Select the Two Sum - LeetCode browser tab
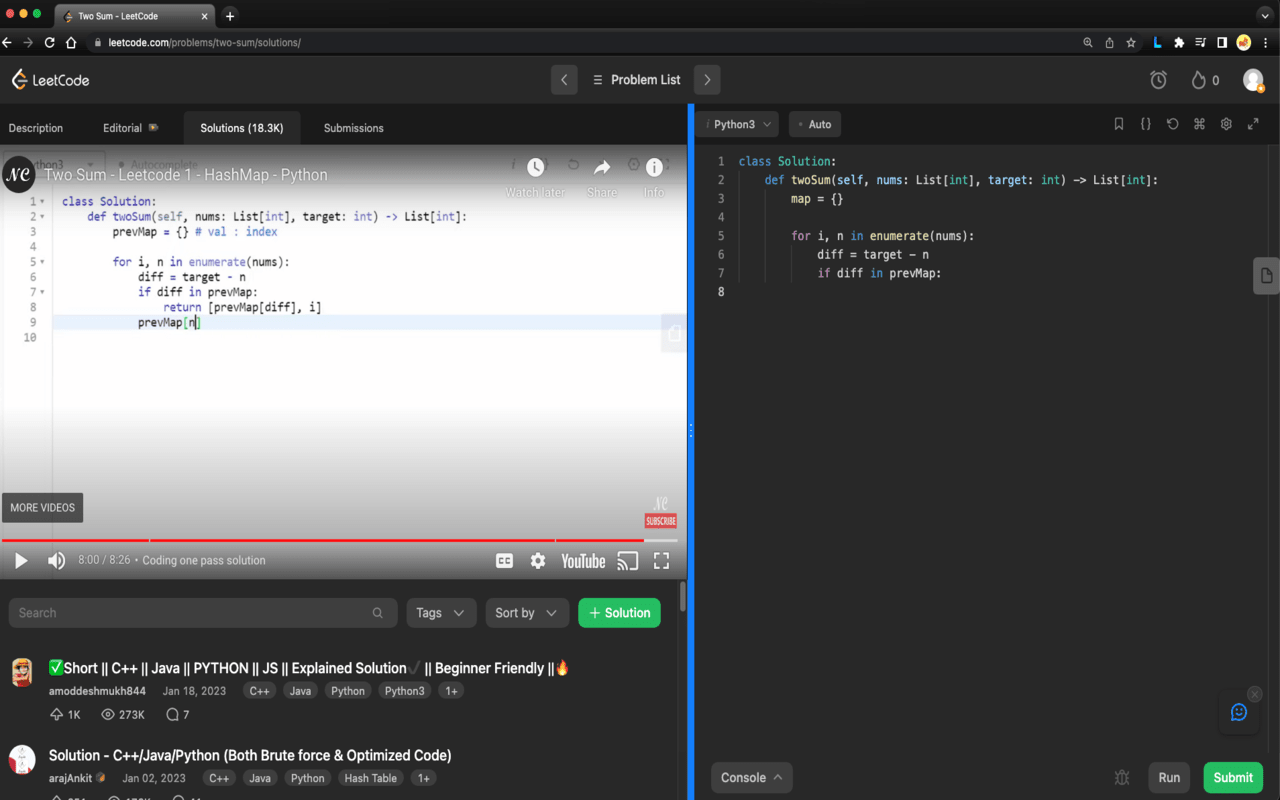This screenshot has height=800, width=1280. click(135, 16)
